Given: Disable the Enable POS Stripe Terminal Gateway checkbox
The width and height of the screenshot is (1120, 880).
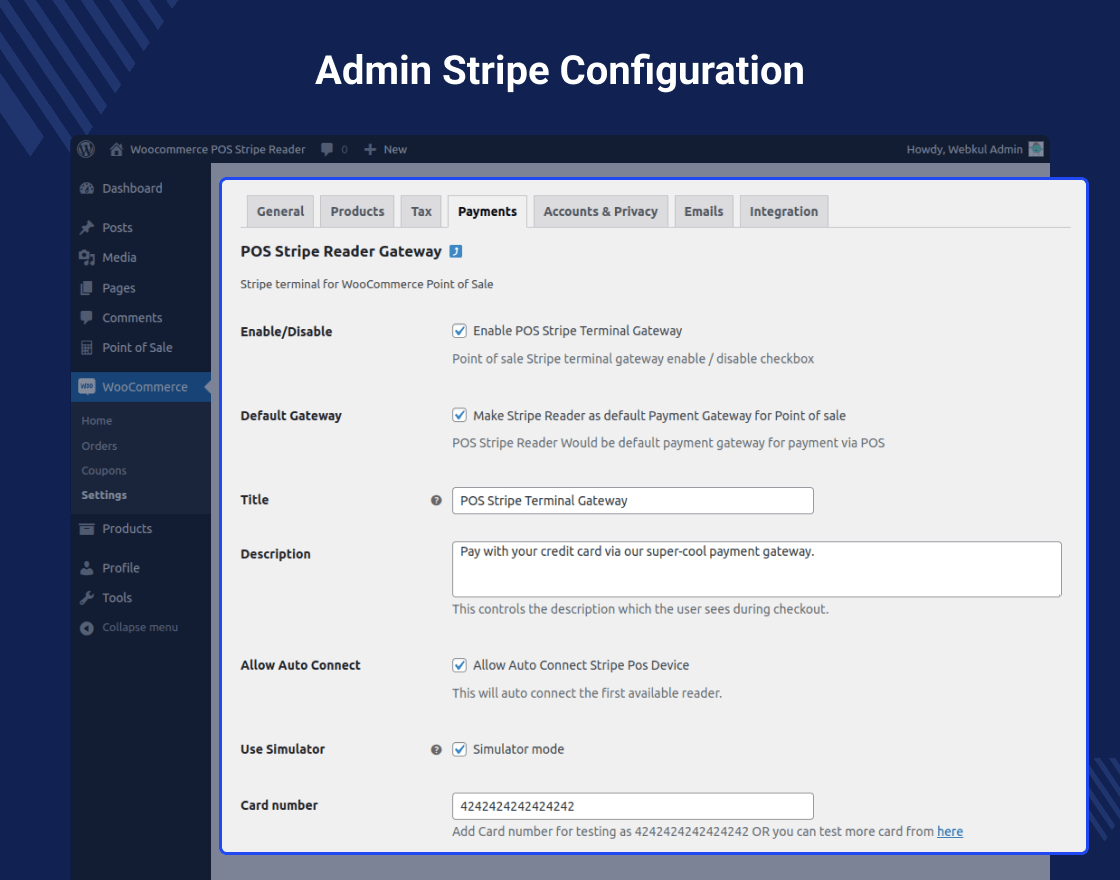Looking at the screenshot, I should [459, 330].
